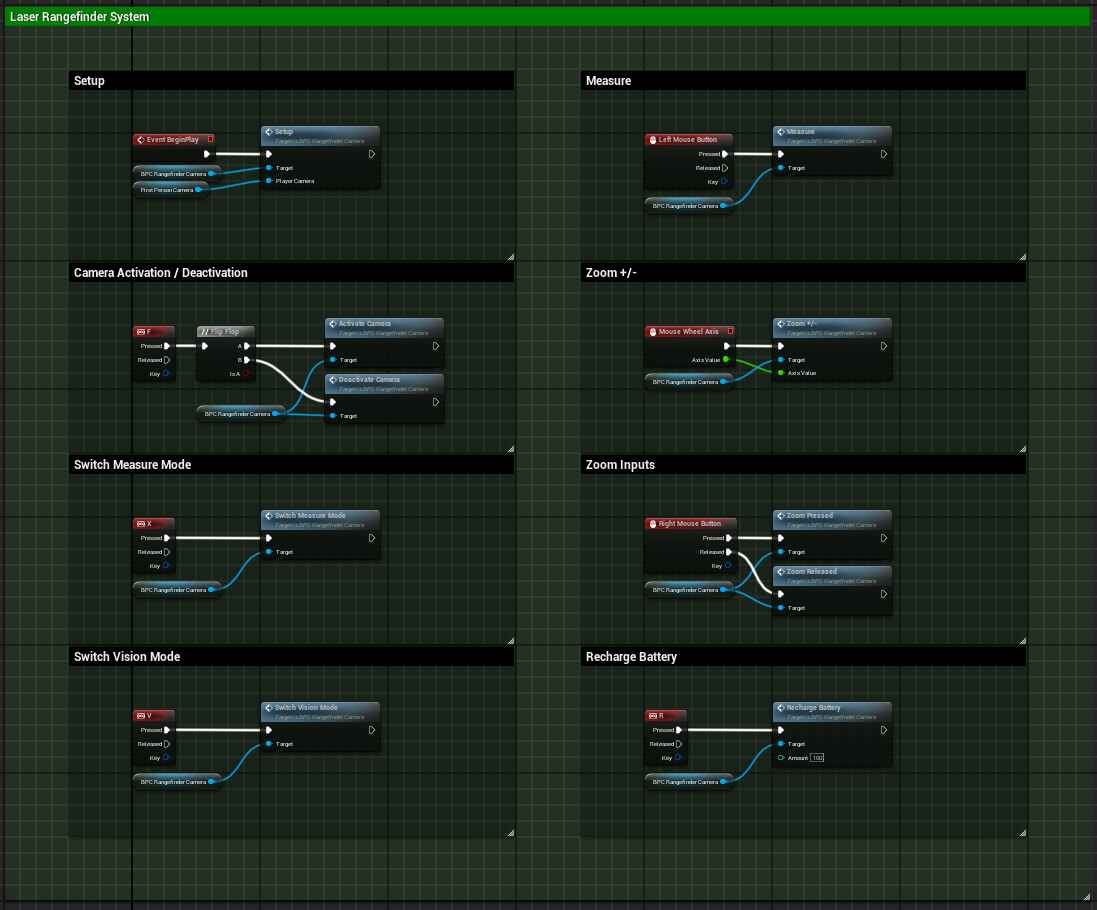Click the Setup comment box resize handle
This screenshot has width=1097, height=910.
(511, 257)
